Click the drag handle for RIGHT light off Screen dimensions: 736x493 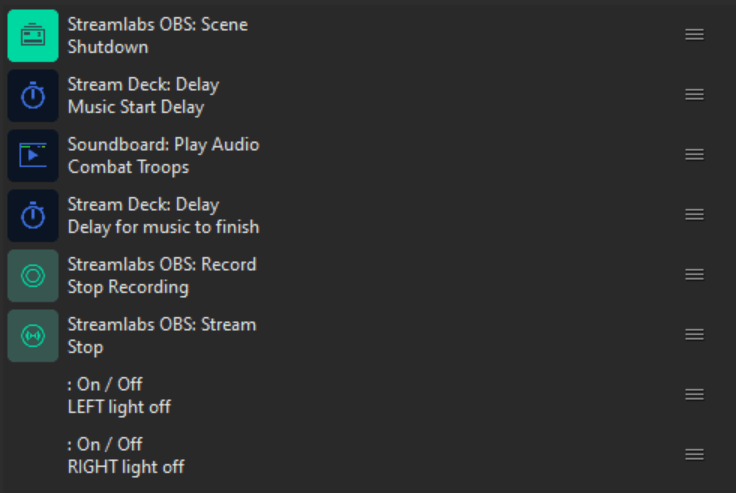coord(694,455)
